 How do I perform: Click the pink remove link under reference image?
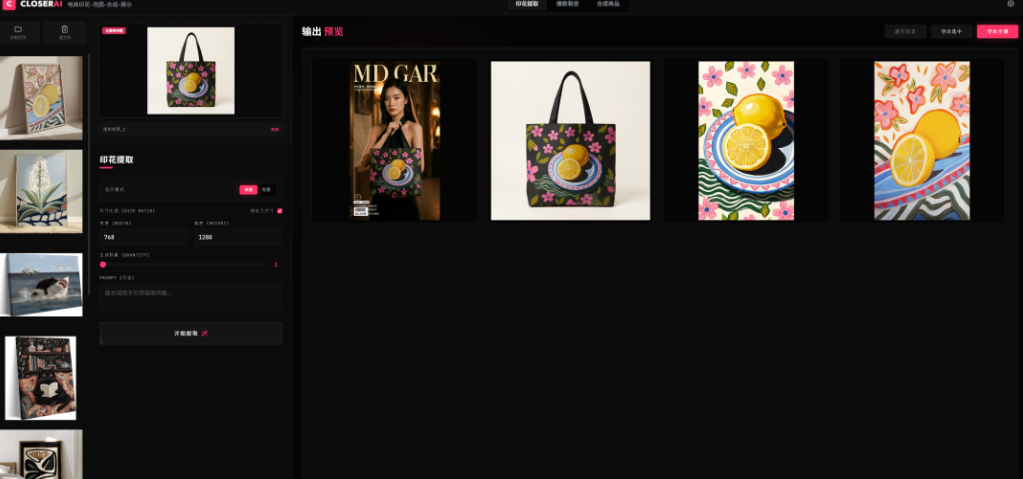pyautogui.click(x=275, y=129)
